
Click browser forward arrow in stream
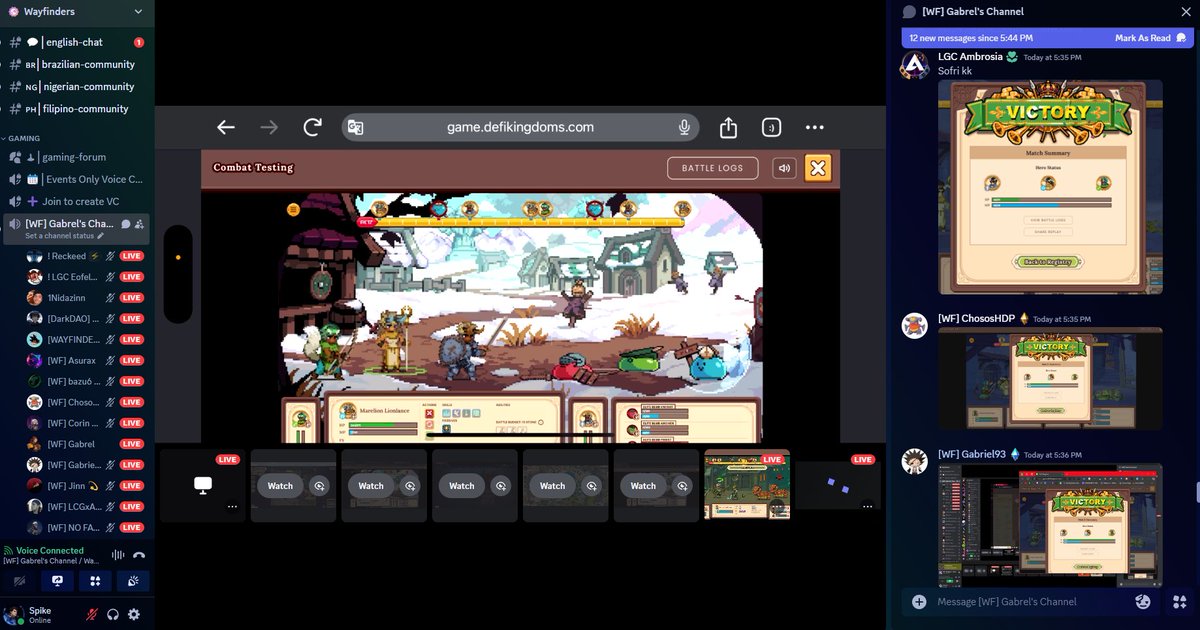[x=269, y=127]
